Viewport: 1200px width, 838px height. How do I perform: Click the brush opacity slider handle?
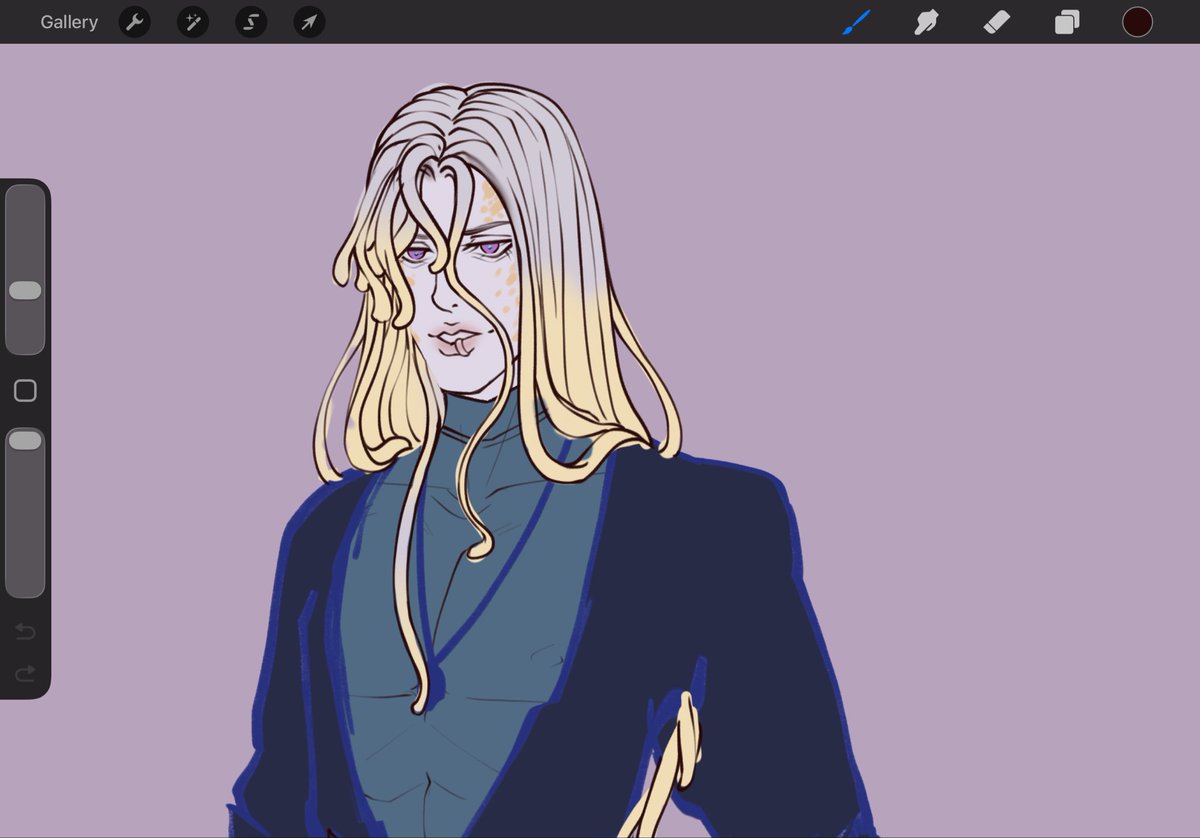tap(25, 440)
